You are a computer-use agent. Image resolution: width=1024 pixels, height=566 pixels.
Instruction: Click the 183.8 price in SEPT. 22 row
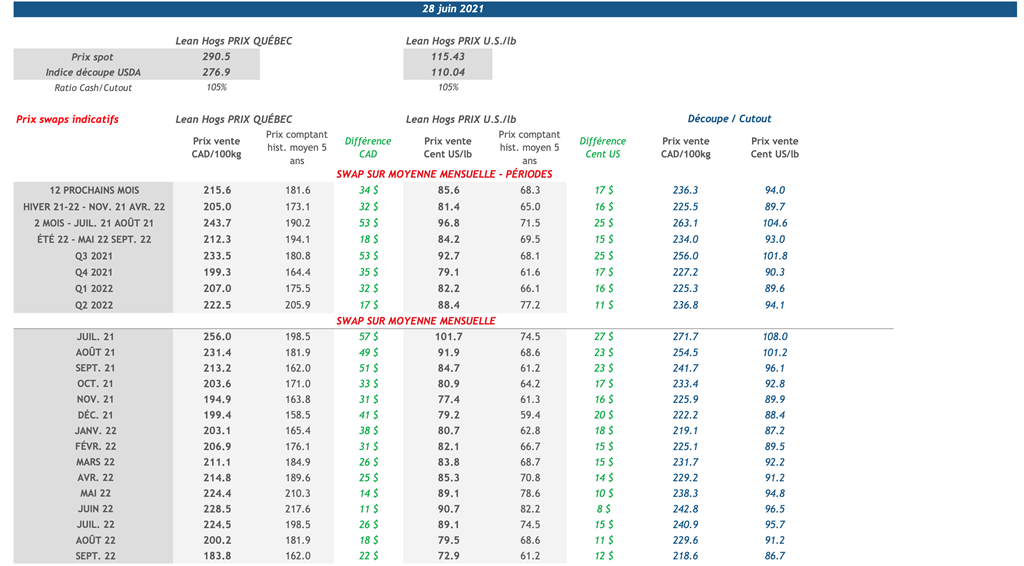[217, 556]
